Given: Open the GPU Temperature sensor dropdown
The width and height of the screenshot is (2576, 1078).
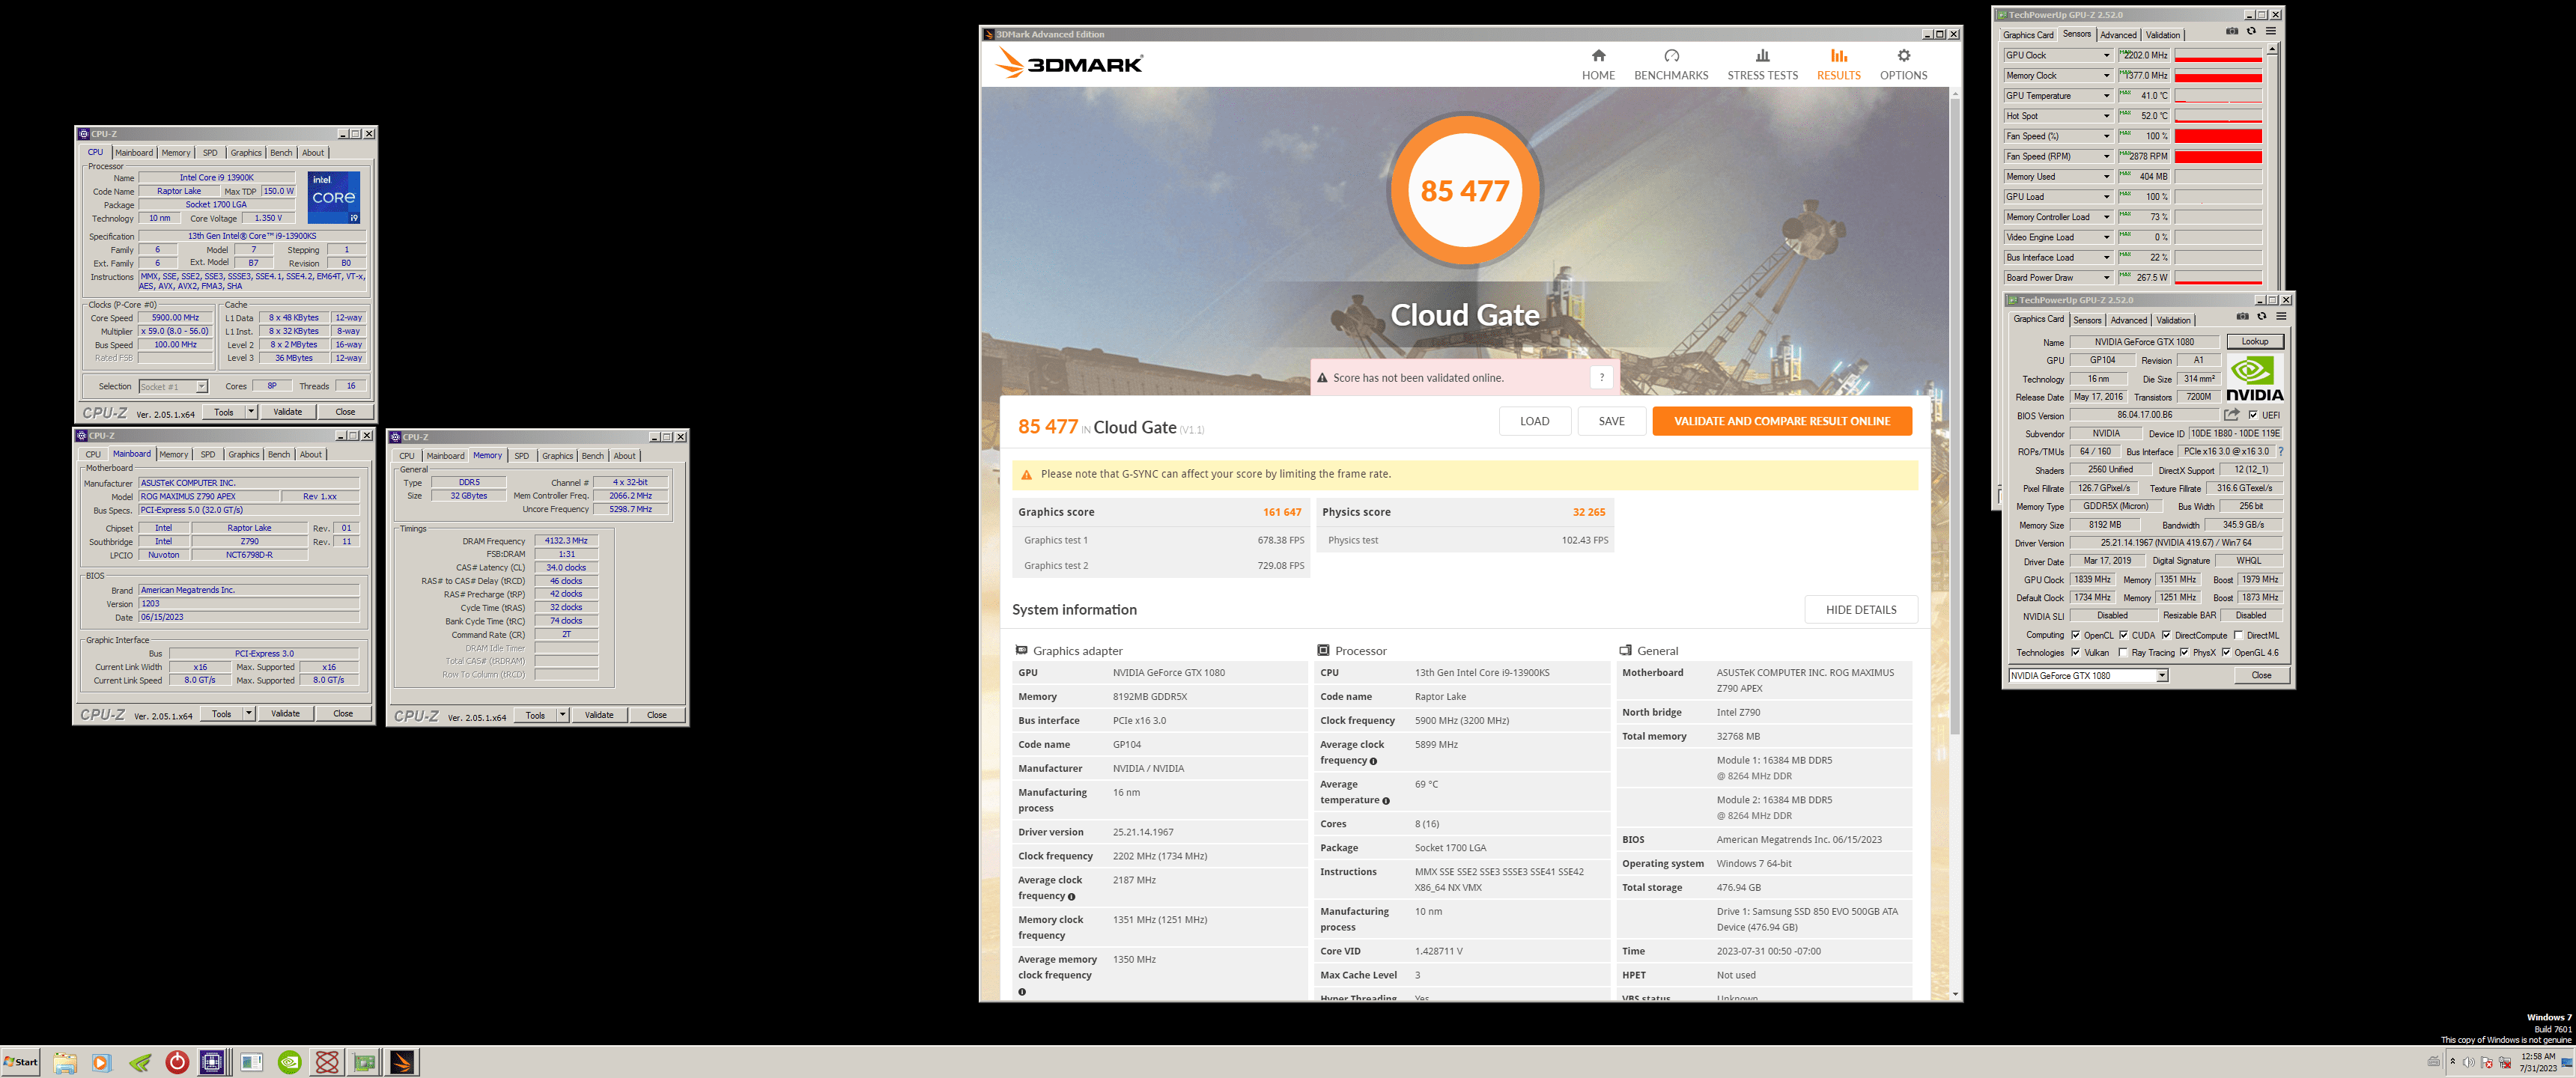Looking at the screenshot, I should [x=2106, y=96].
